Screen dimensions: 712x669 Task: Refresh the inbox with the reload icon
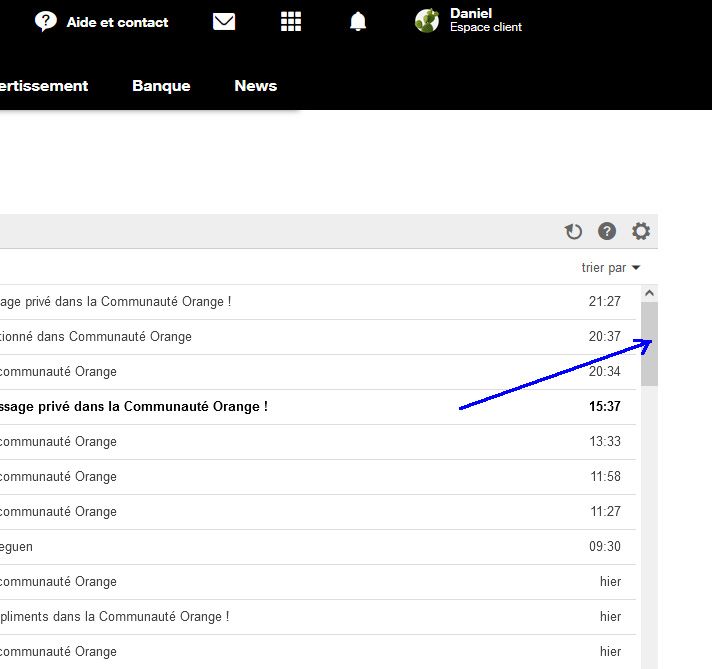pos(573,232)
